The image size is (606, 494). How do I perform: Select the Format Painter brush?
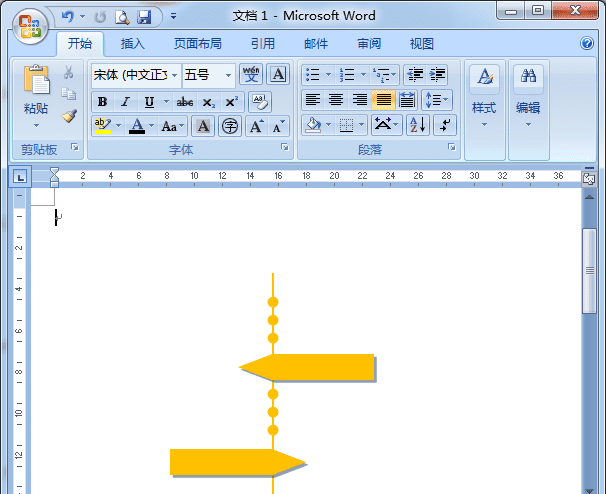coord(69,116)
